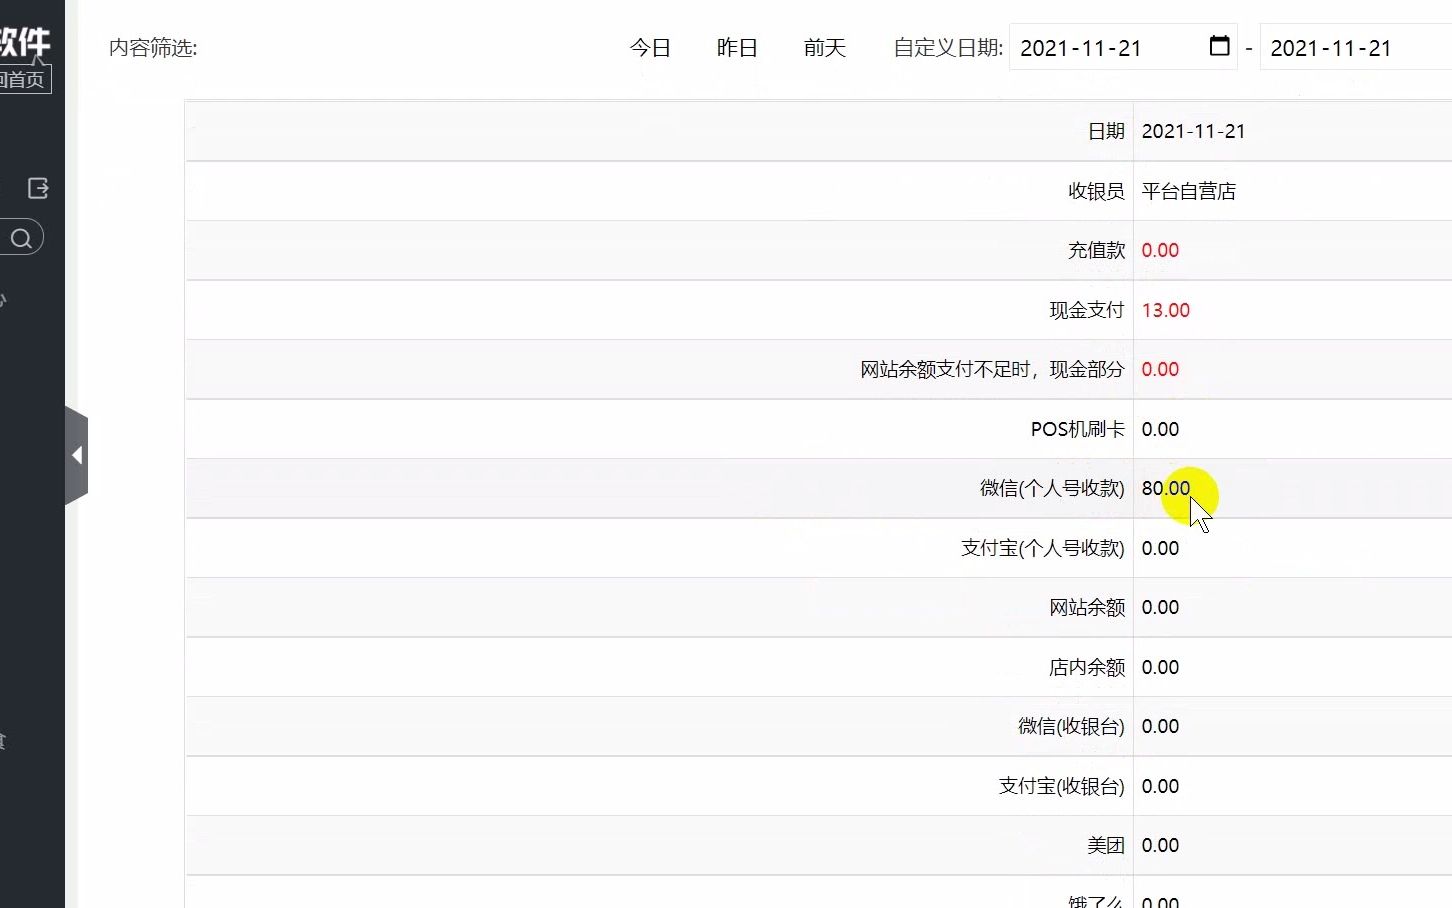
Task: Click the POS机刷卡 amount 0.00
Action: click(x=1160, y=429)
